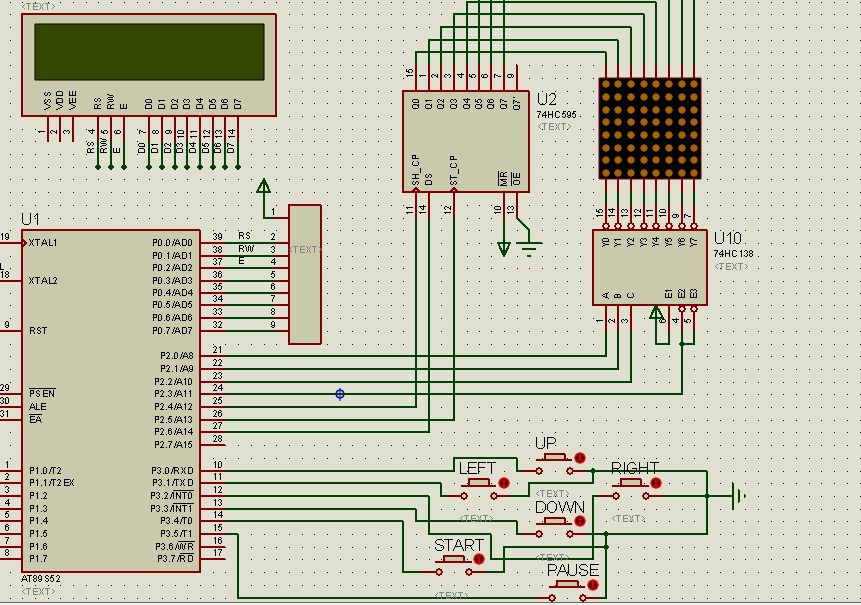Select the LCD module's green display screen
This screenshot has height=605, width=861.
pyautogui.click(x=149, y=52)
